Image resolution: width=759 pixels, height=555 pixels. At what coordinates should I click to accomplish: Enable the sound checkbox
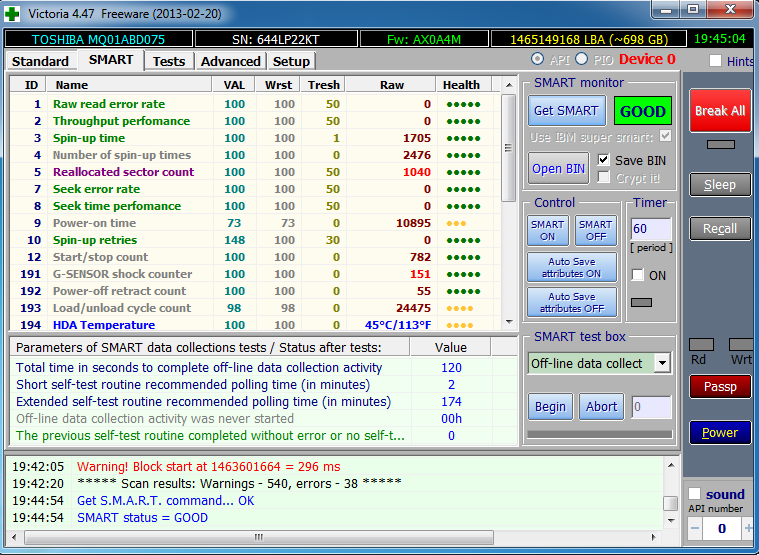[695, 494]
